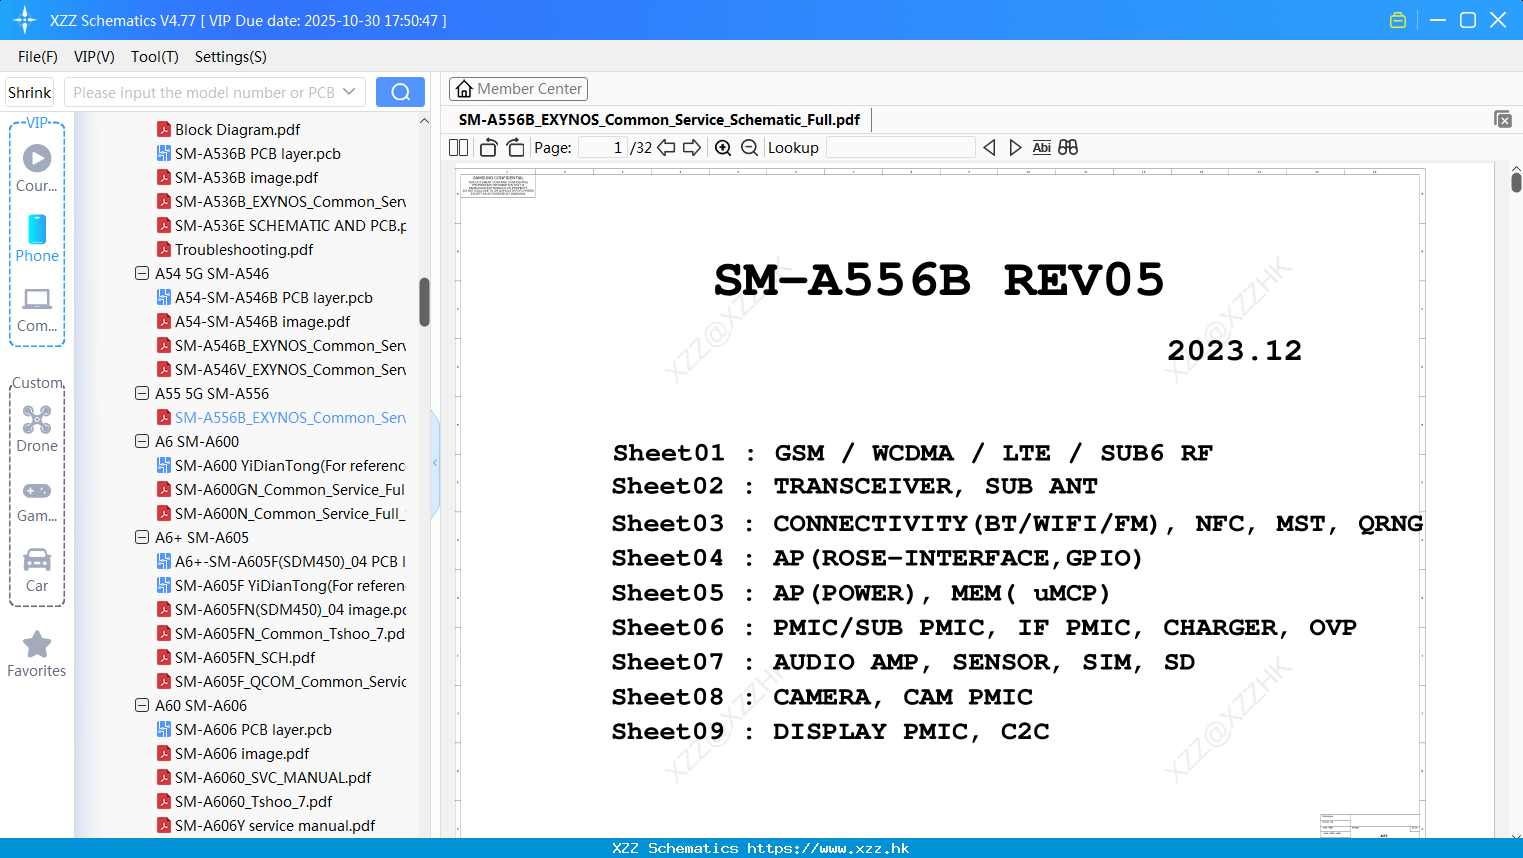The width and height of the screenshot is (1523, 858).
Task: Open the Courses sidebar icon
Action: (x=37, y=158)
